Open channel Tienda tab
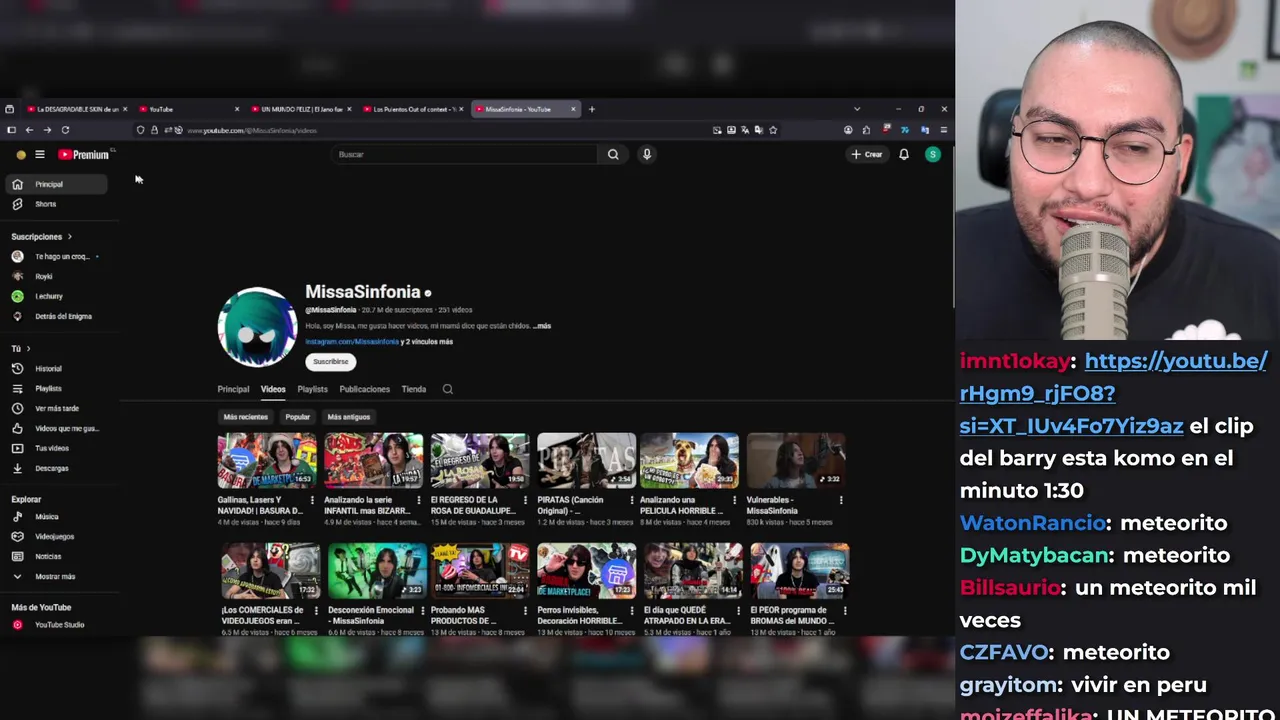1280x720 pixels. [414, 389]
